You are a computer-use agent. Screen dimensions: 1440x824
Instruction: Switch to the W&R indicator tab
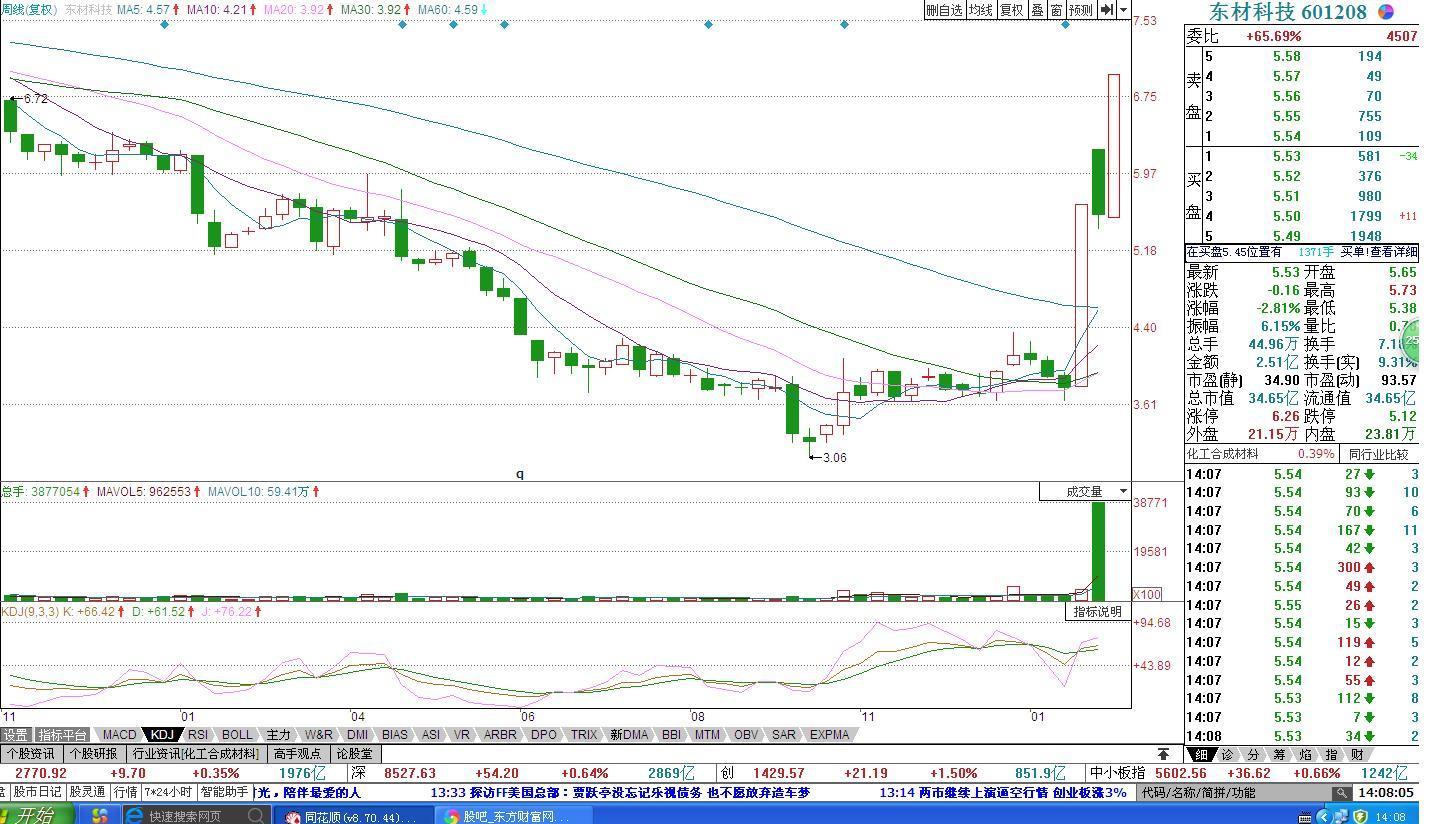319,735
